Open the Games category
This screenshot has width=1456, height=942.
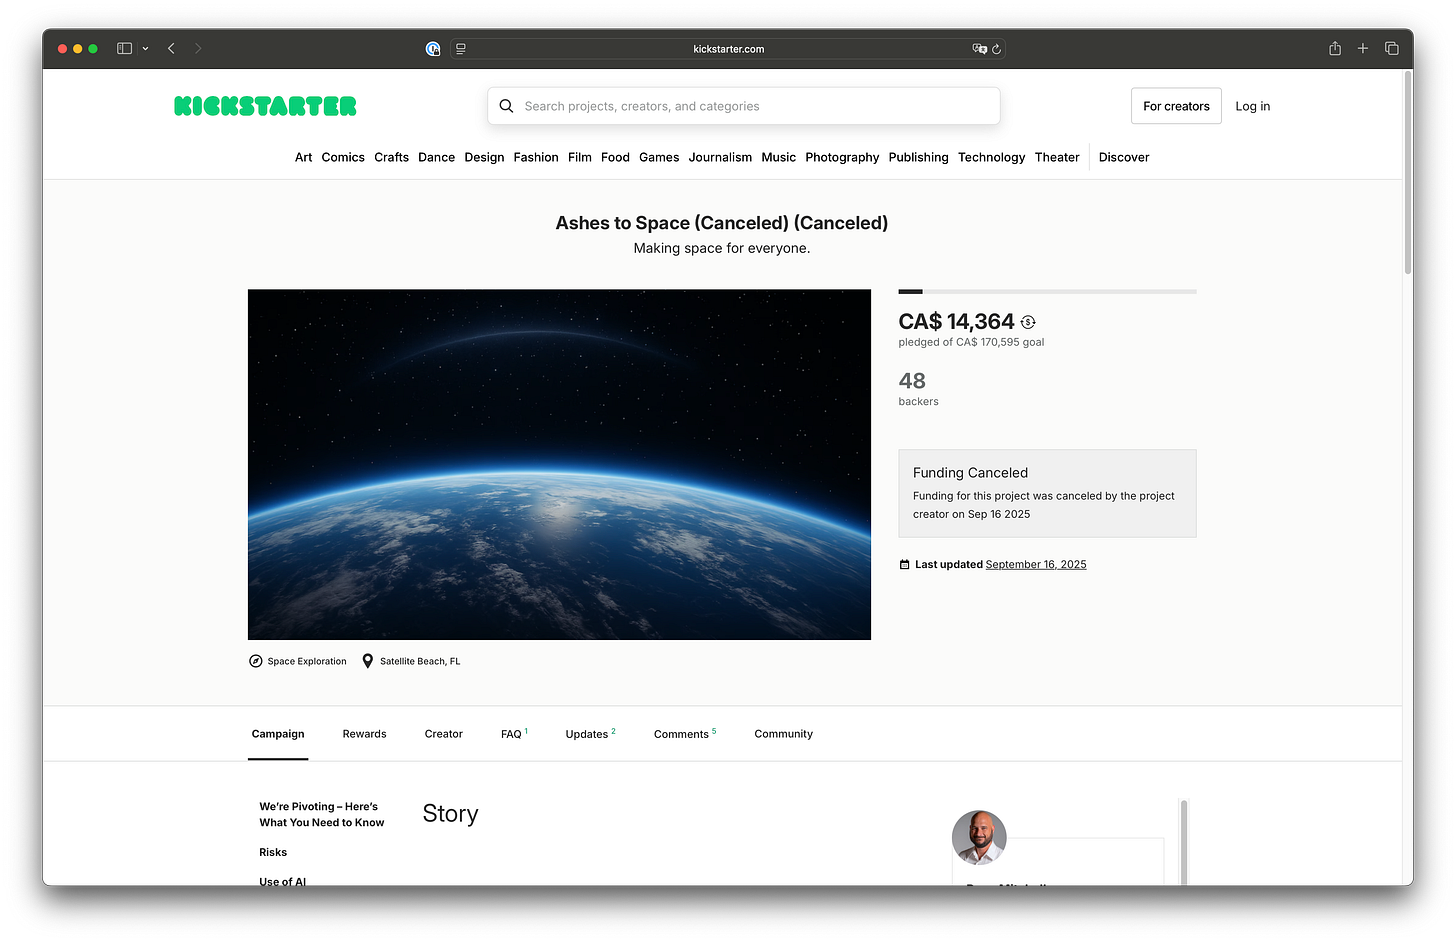coord(659,157)
